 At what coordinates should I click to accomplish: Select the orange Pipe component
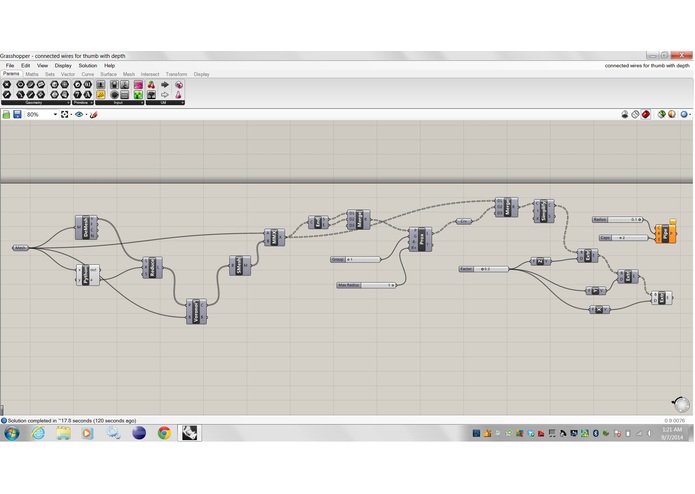[x=666, y=234]
